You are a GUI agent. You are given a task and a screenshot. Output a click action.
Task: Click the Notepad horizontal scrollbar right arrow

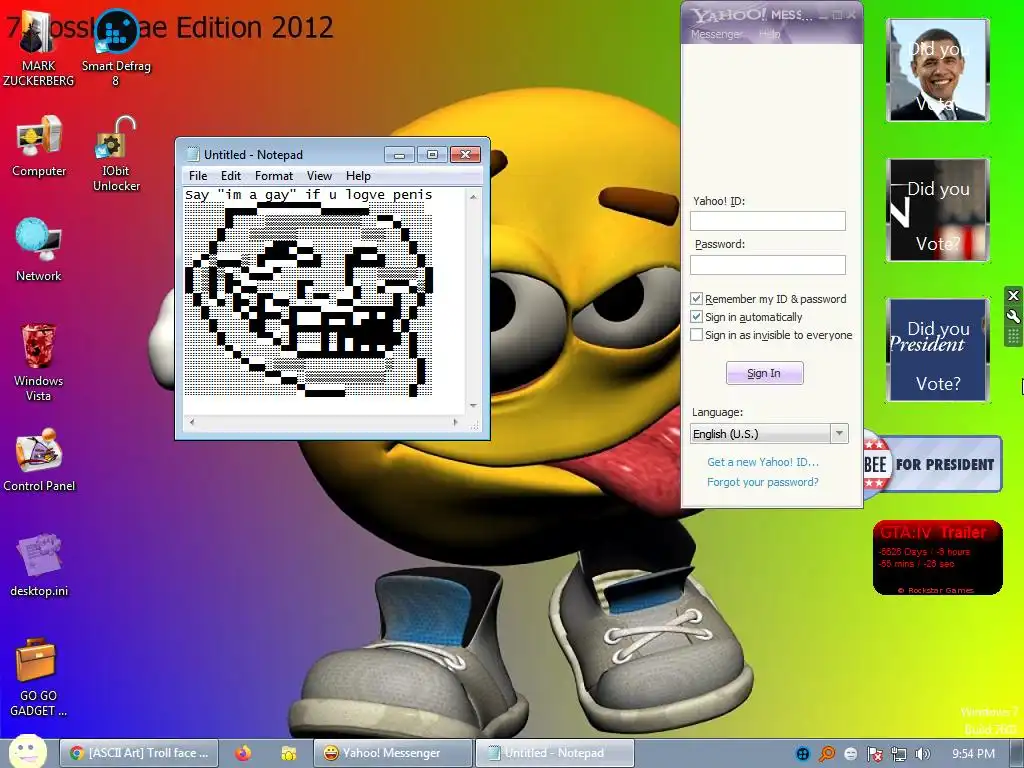coord(456,423)
